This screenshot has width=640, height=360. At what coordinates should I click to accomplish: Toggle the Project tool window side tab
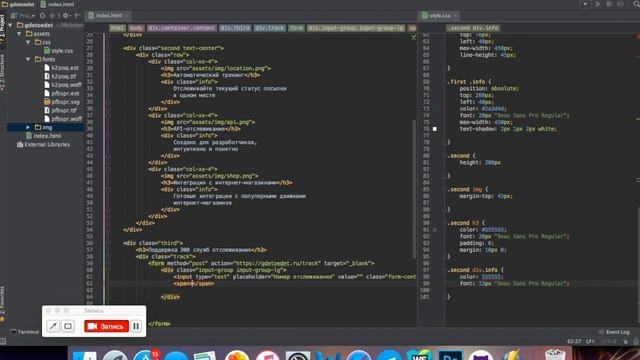(x=3, y=30)
